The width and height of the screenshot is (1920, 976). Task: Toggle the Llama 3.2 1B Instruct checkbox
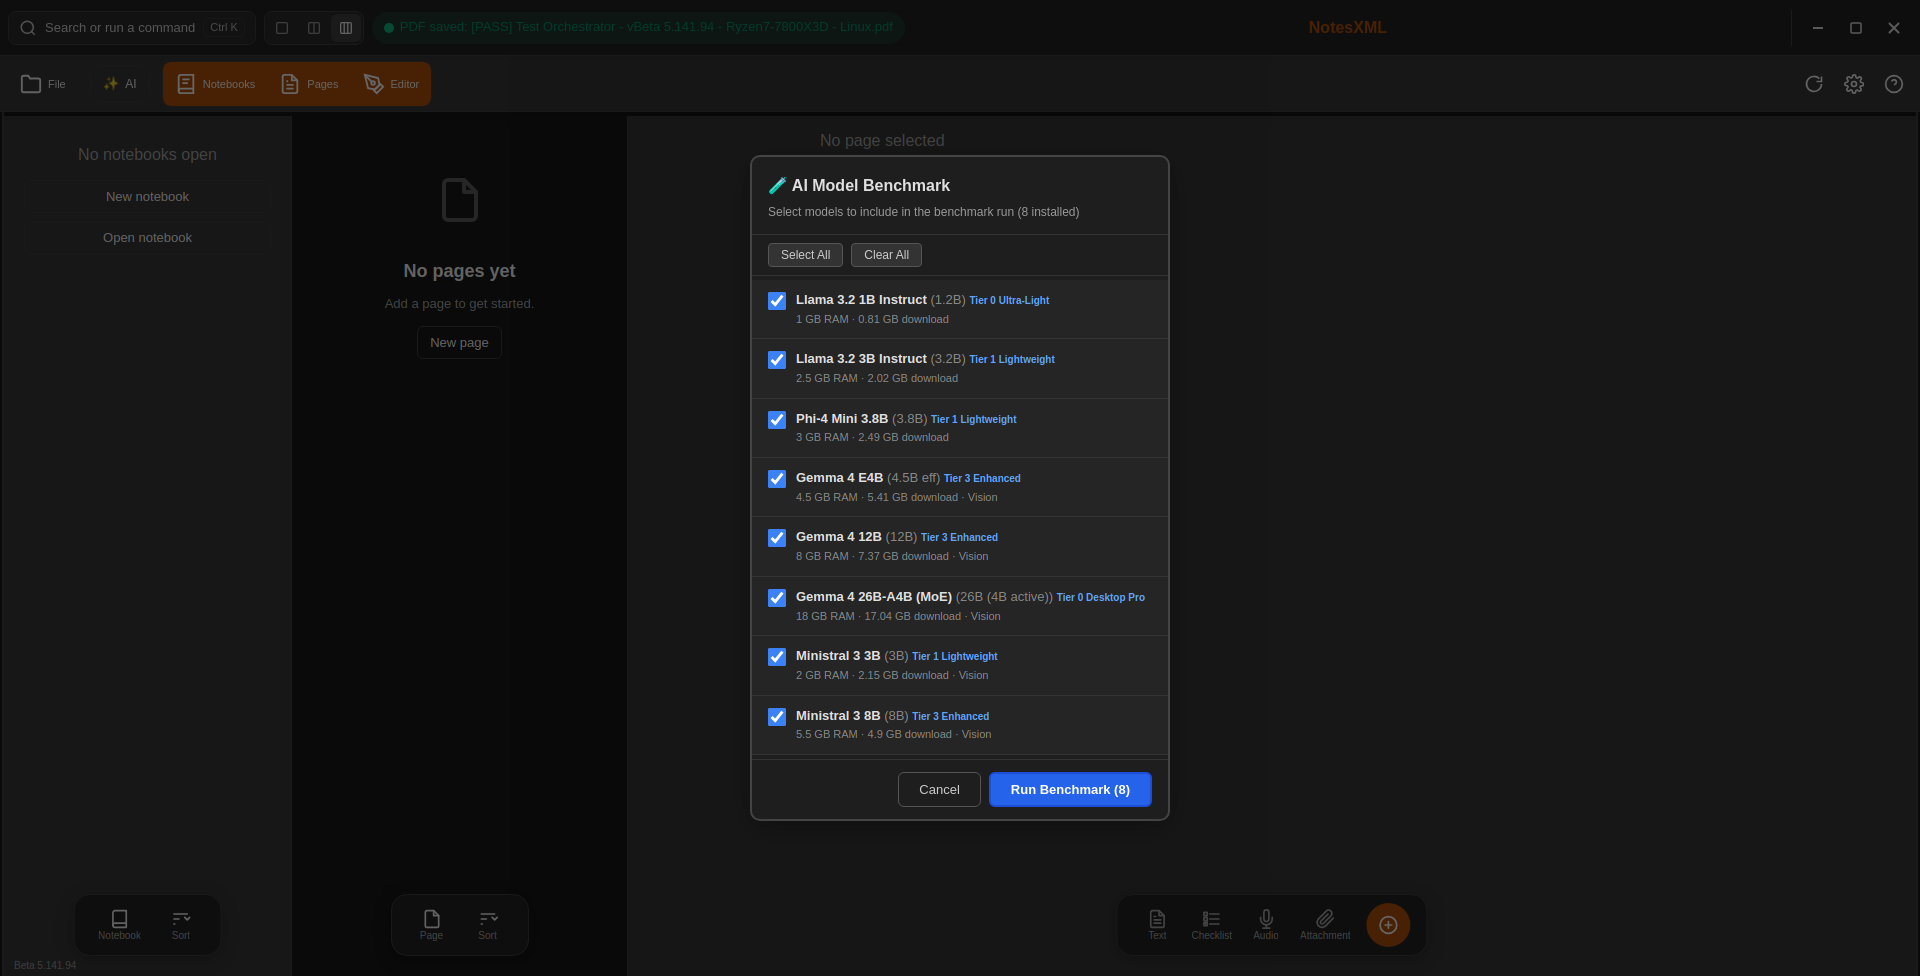(x=777, y=301)
